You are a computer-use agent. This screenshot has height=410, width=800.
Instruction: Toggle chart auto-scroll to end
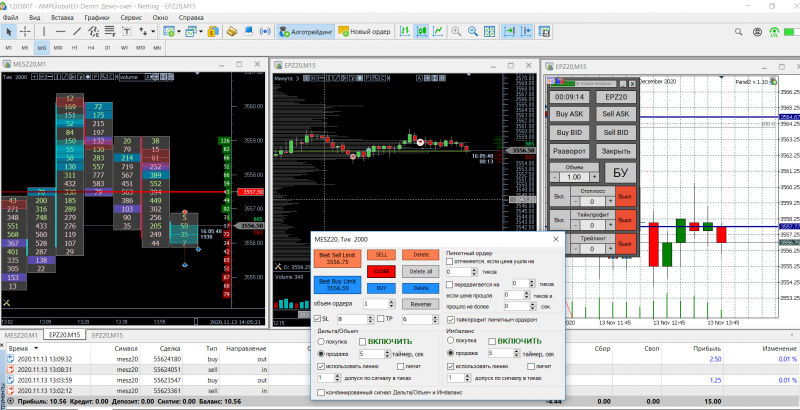(x=509, y=32)
